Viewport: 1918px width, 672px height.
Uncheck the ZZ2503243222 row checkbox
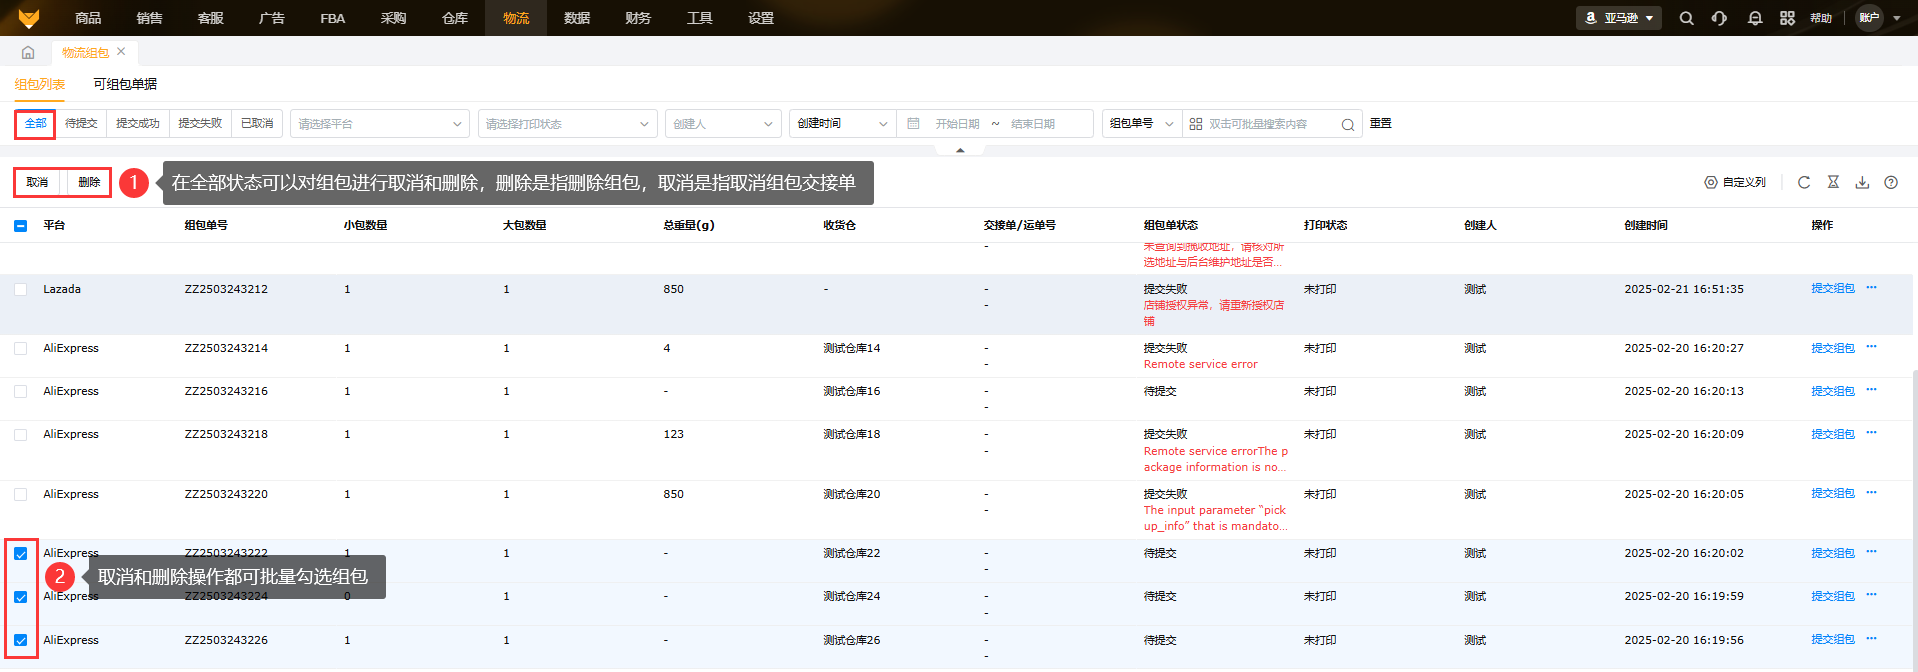coord(21,554)
